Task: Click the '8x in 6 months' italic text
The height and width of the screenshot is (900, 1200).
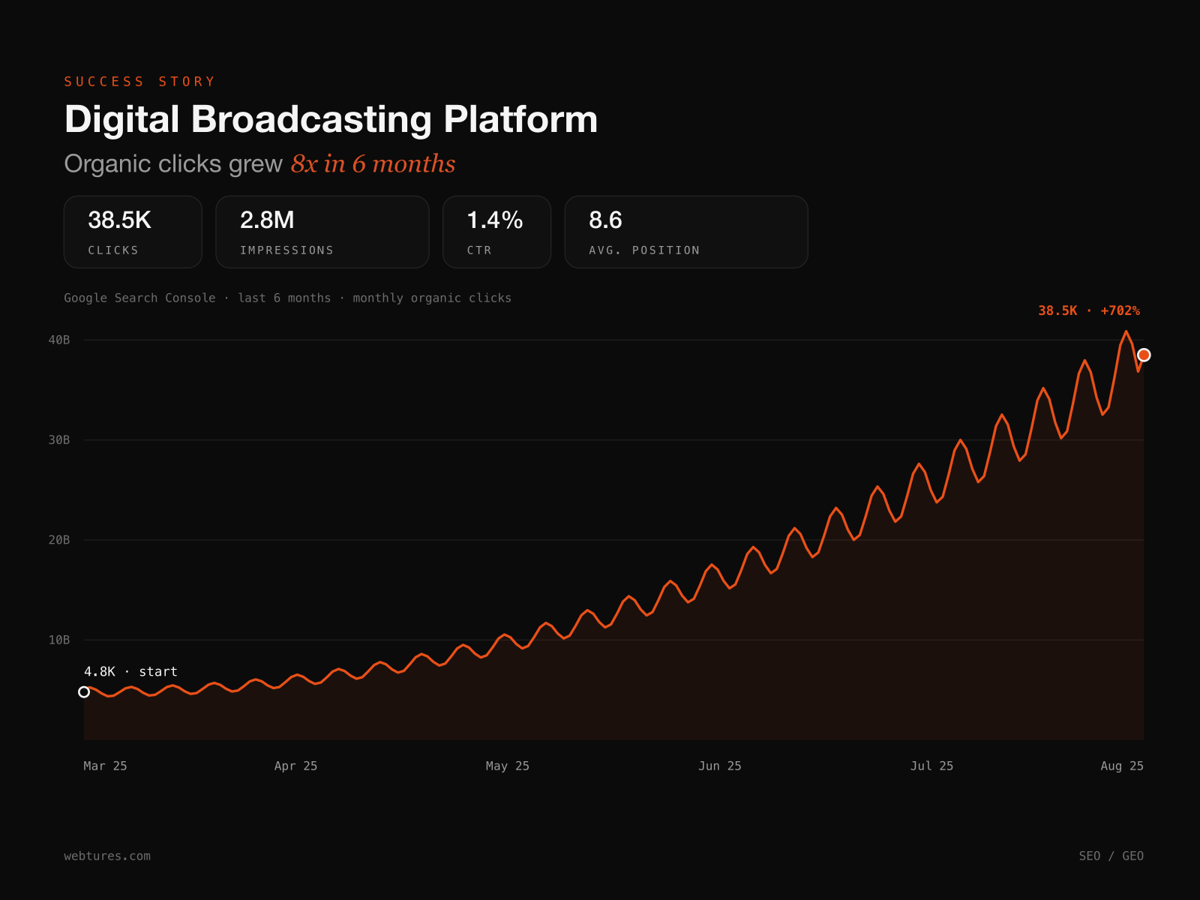Action: 373,164
